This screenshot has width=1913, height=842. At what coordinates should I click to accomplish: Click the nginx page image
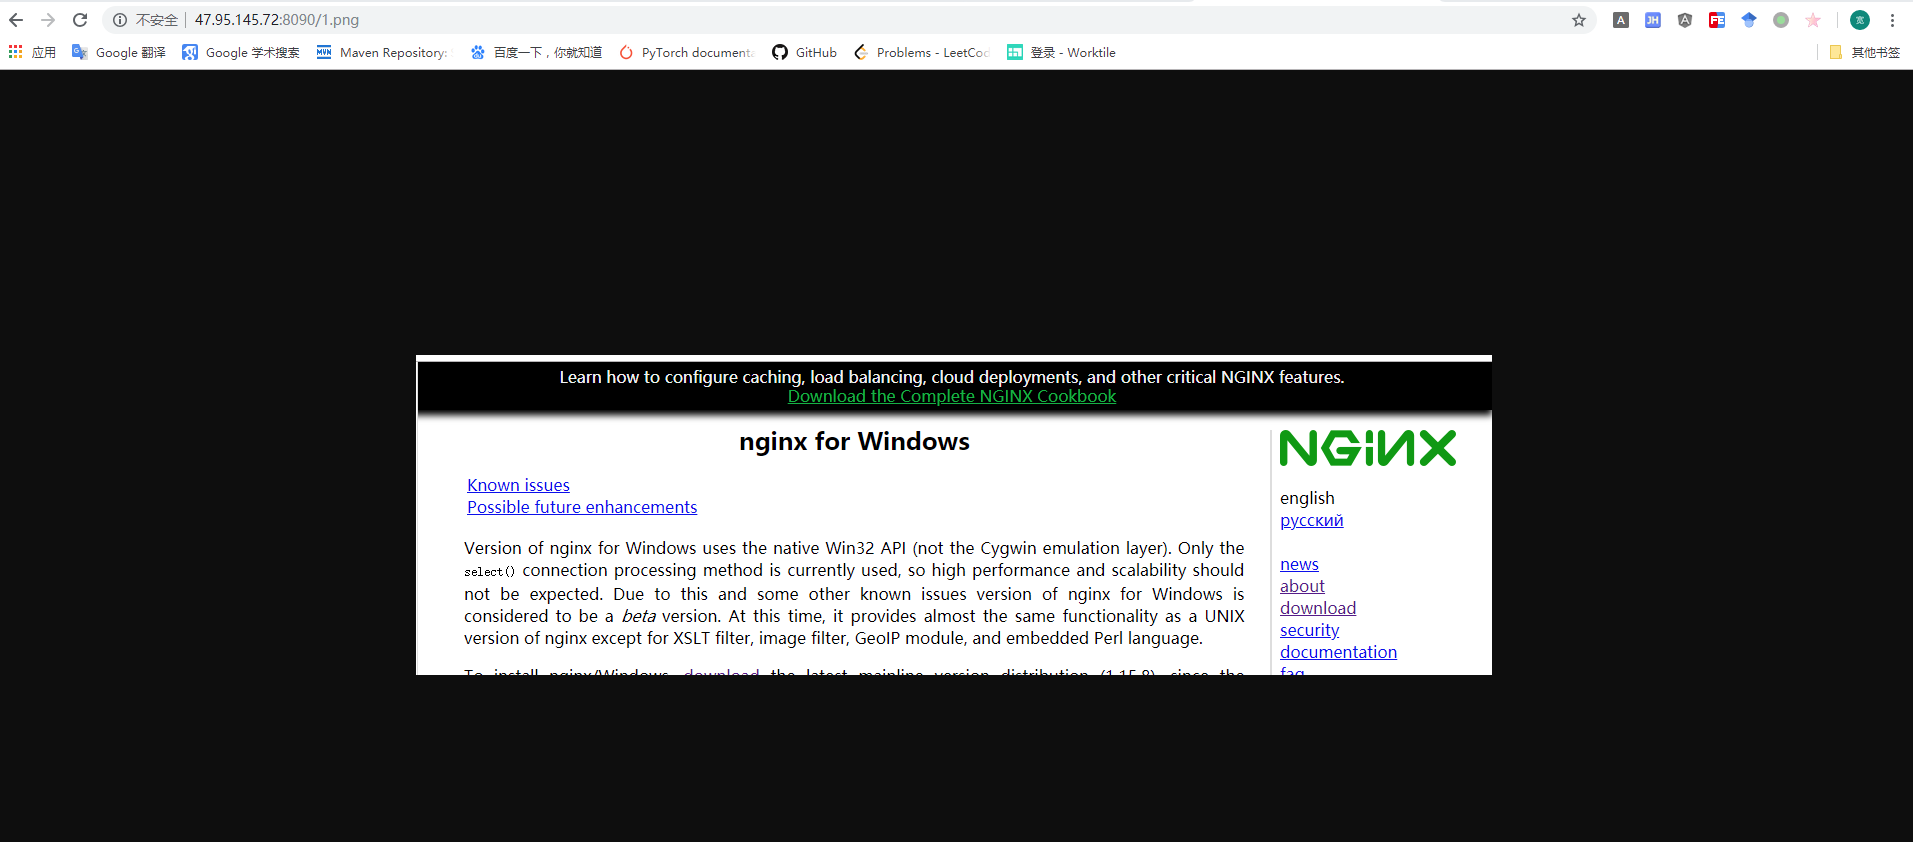[x=954, y=515]
